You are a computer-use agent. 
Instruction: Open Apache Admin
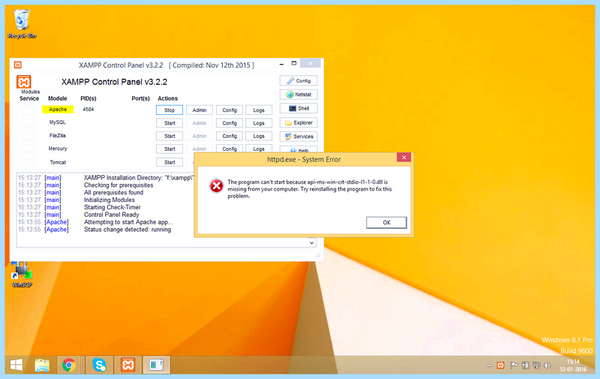(199, 110)
